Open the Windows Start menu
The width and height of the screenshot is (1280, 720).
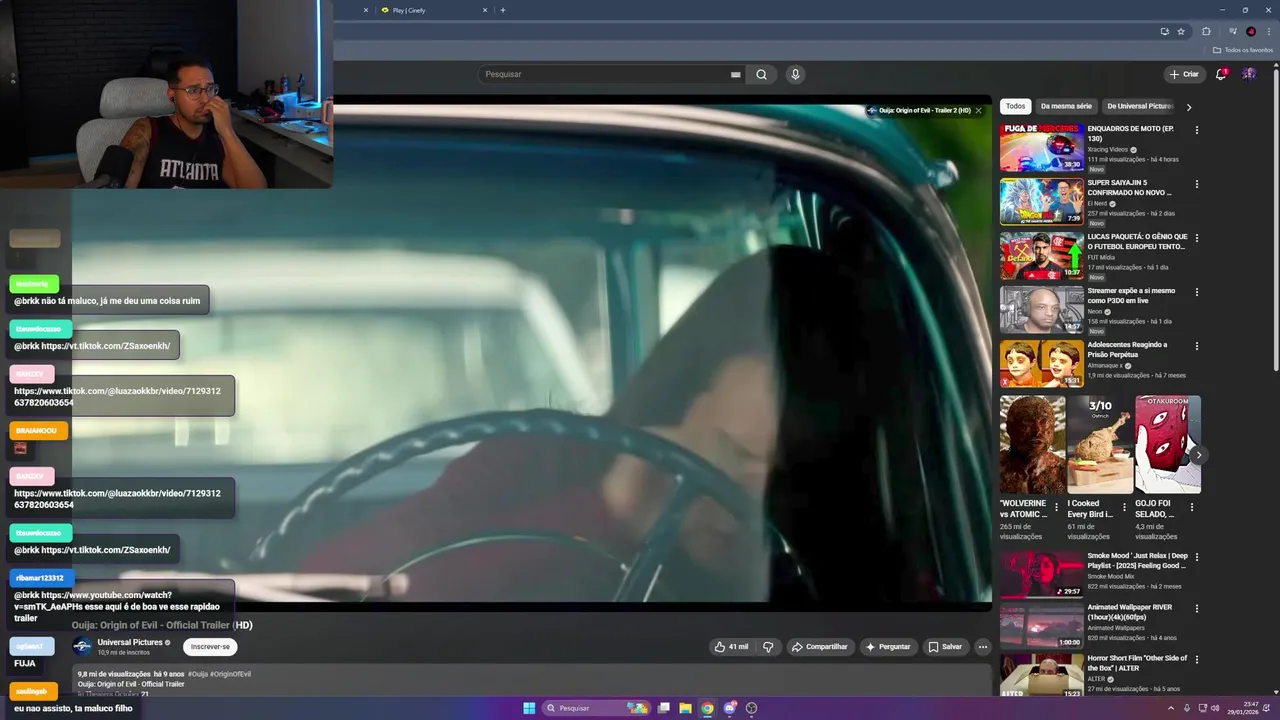pyautogui.click(x=529, y=708)
